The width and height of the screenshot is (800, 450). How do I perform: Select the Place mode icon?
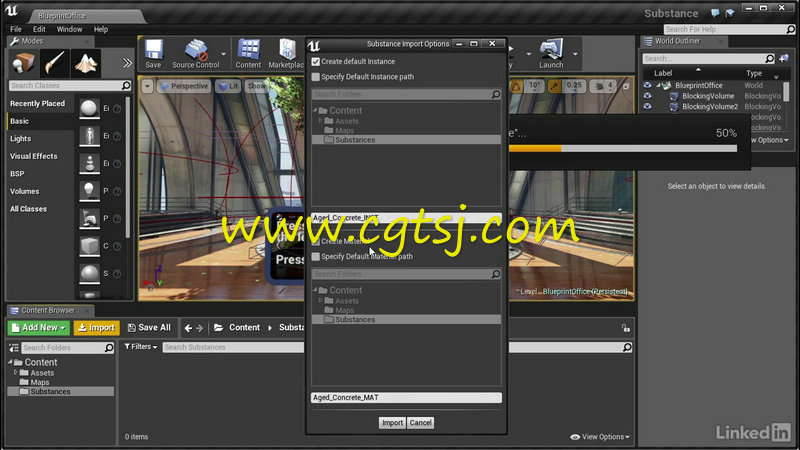(22, 63)
